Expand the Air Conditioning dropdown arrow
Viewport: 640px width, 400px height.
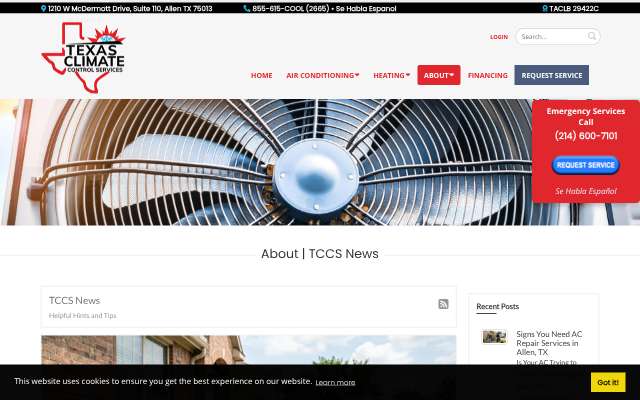coord(357,75)
